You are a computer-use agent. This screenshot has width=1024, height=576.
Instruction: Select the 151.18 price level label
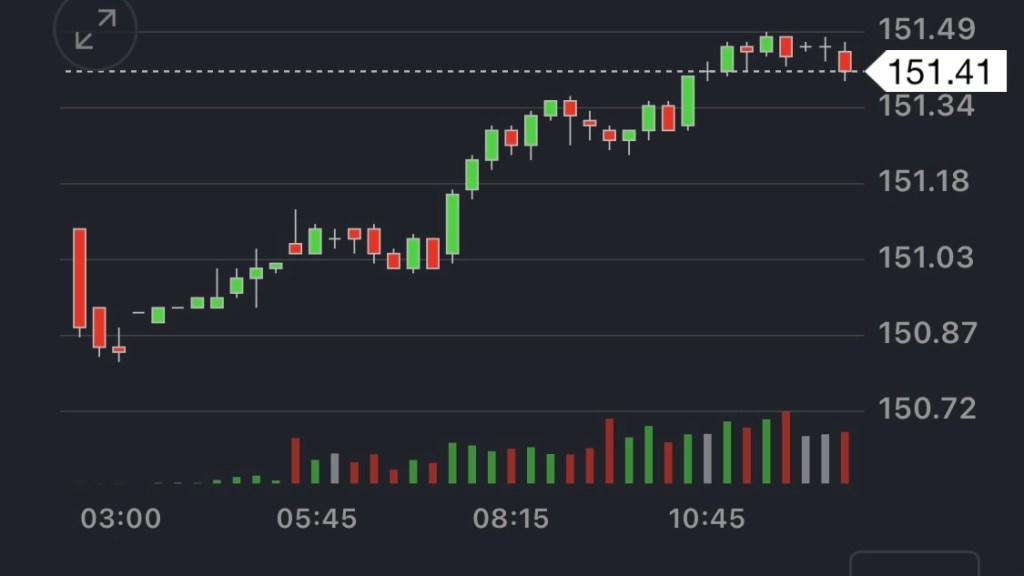[926, 182]
